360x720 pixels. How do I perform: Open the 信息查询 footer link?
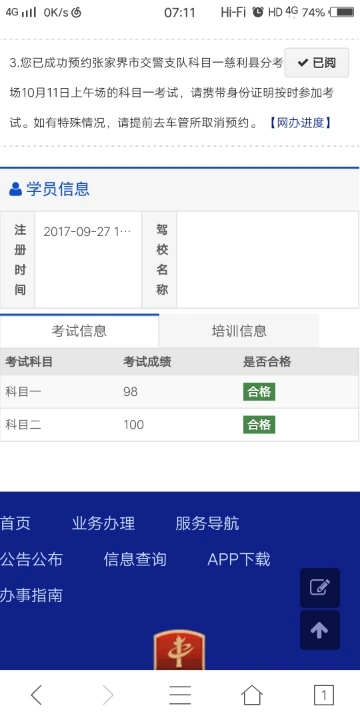click(x=135, y=559)
